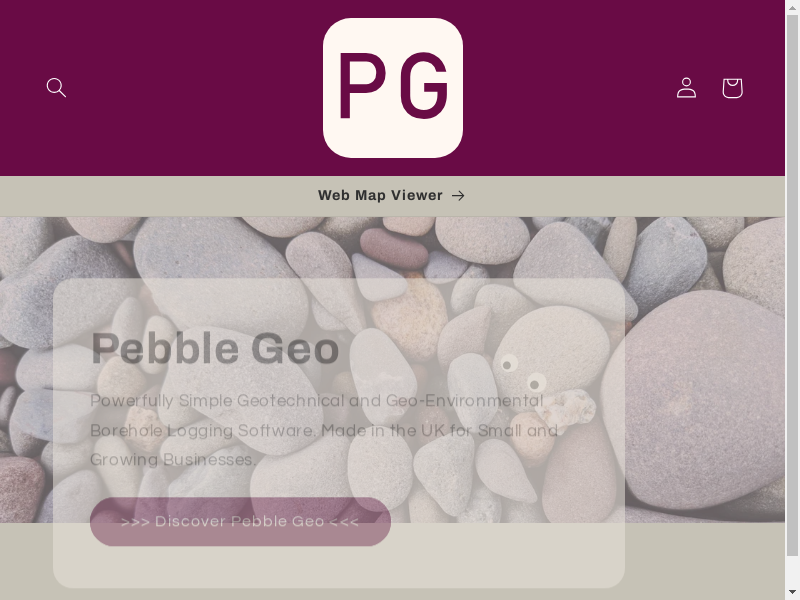
Task: Click the reddish-brown pebble atop the banner
Action: [x=394, y=248]
